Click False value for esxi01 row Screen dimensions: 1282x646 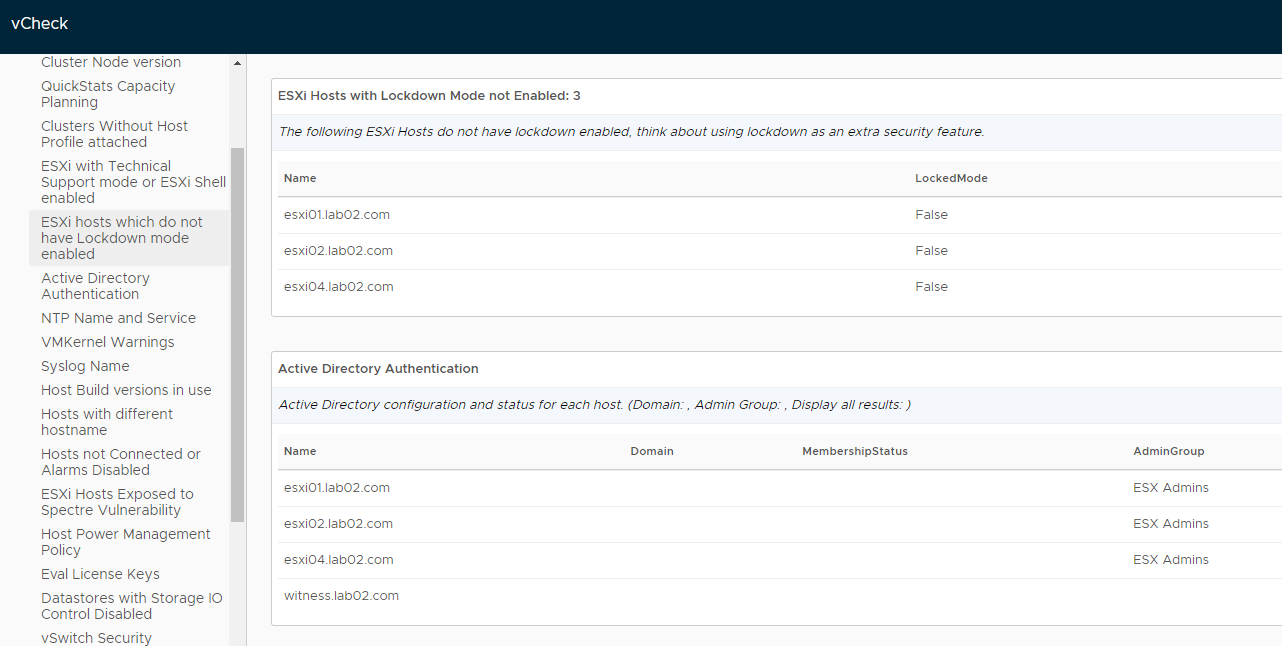[931, 215]
